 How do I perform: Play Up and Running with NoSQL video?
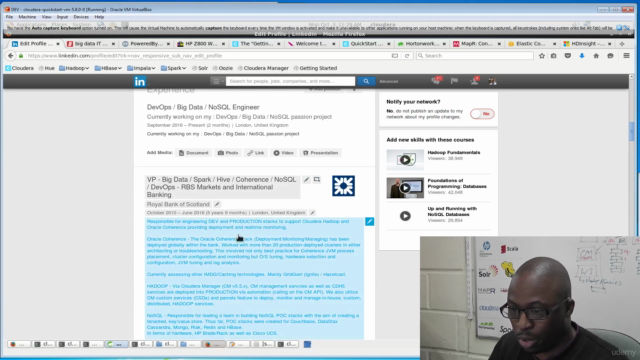405,216
